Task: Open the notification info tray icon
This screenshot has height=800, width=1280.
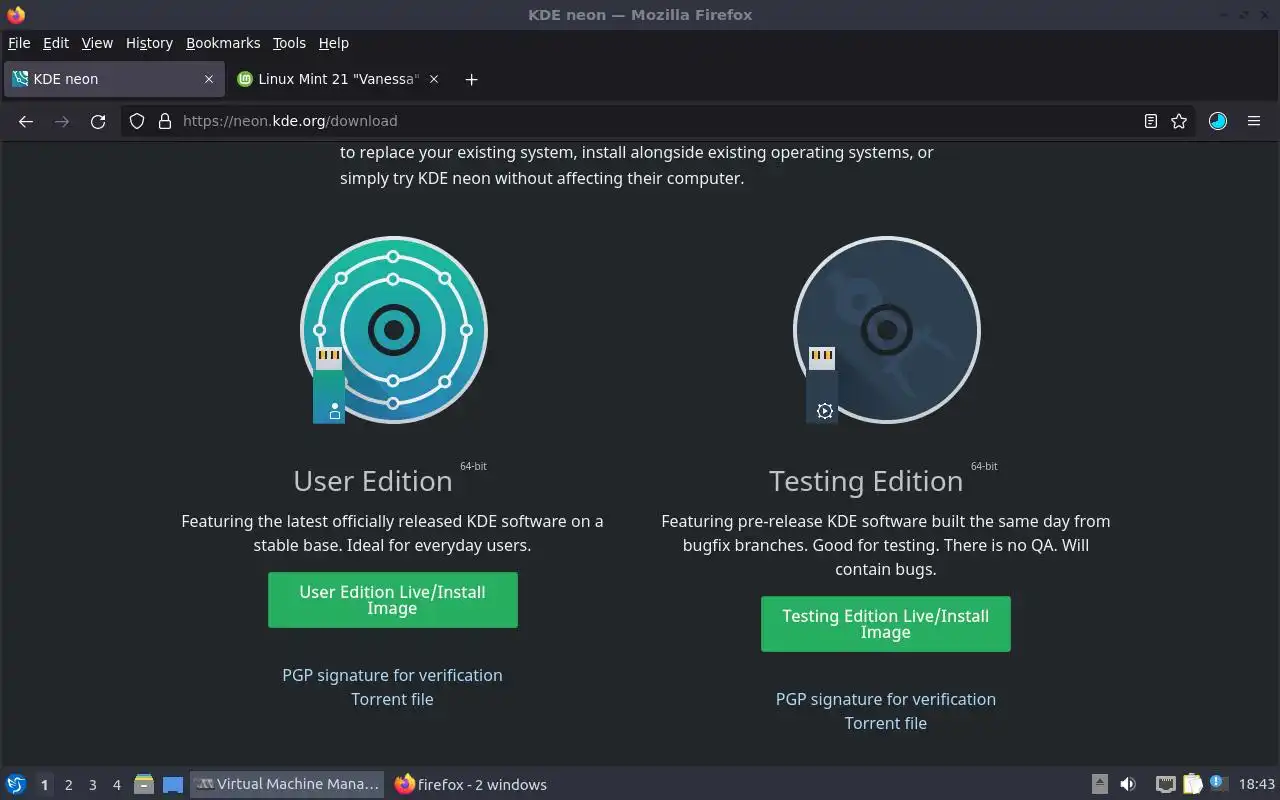Action: click(x=1217, y=783)
